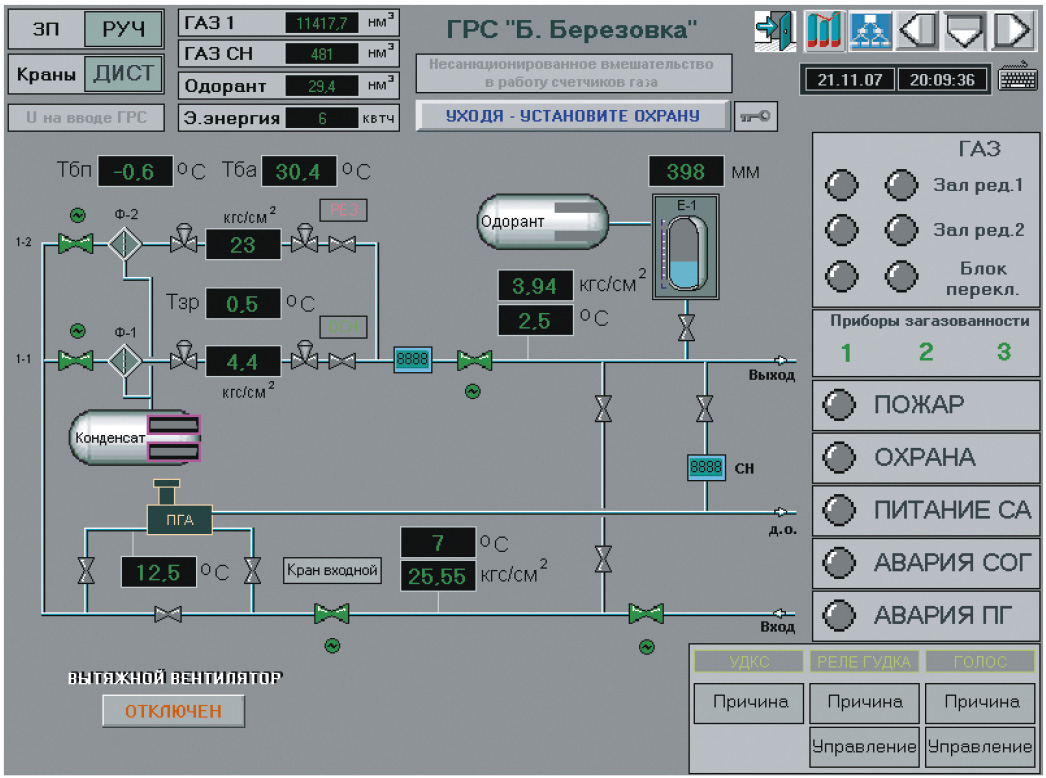
Task: Select the green valve on line 1-2
Action: coord(75,244)
